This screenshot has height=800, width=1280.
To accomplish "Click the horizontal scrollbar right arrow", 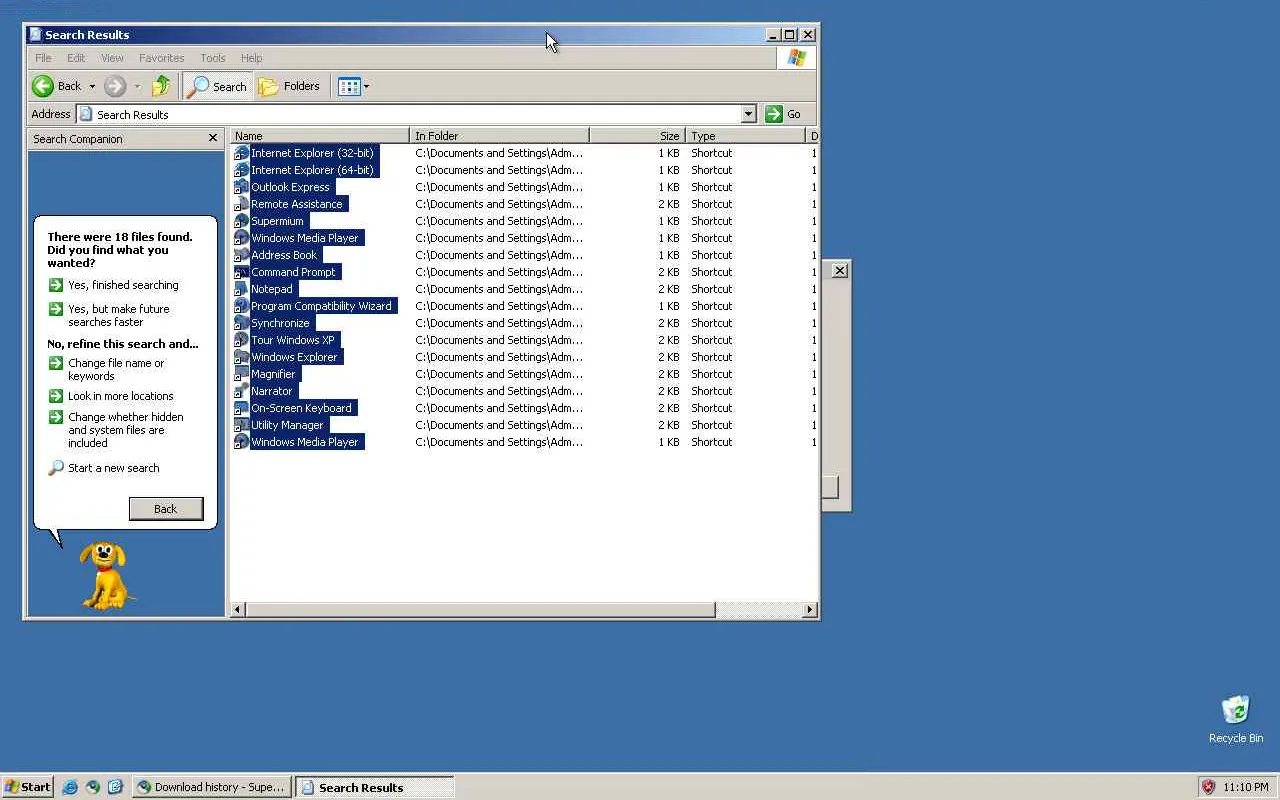I will coord(810,609).
